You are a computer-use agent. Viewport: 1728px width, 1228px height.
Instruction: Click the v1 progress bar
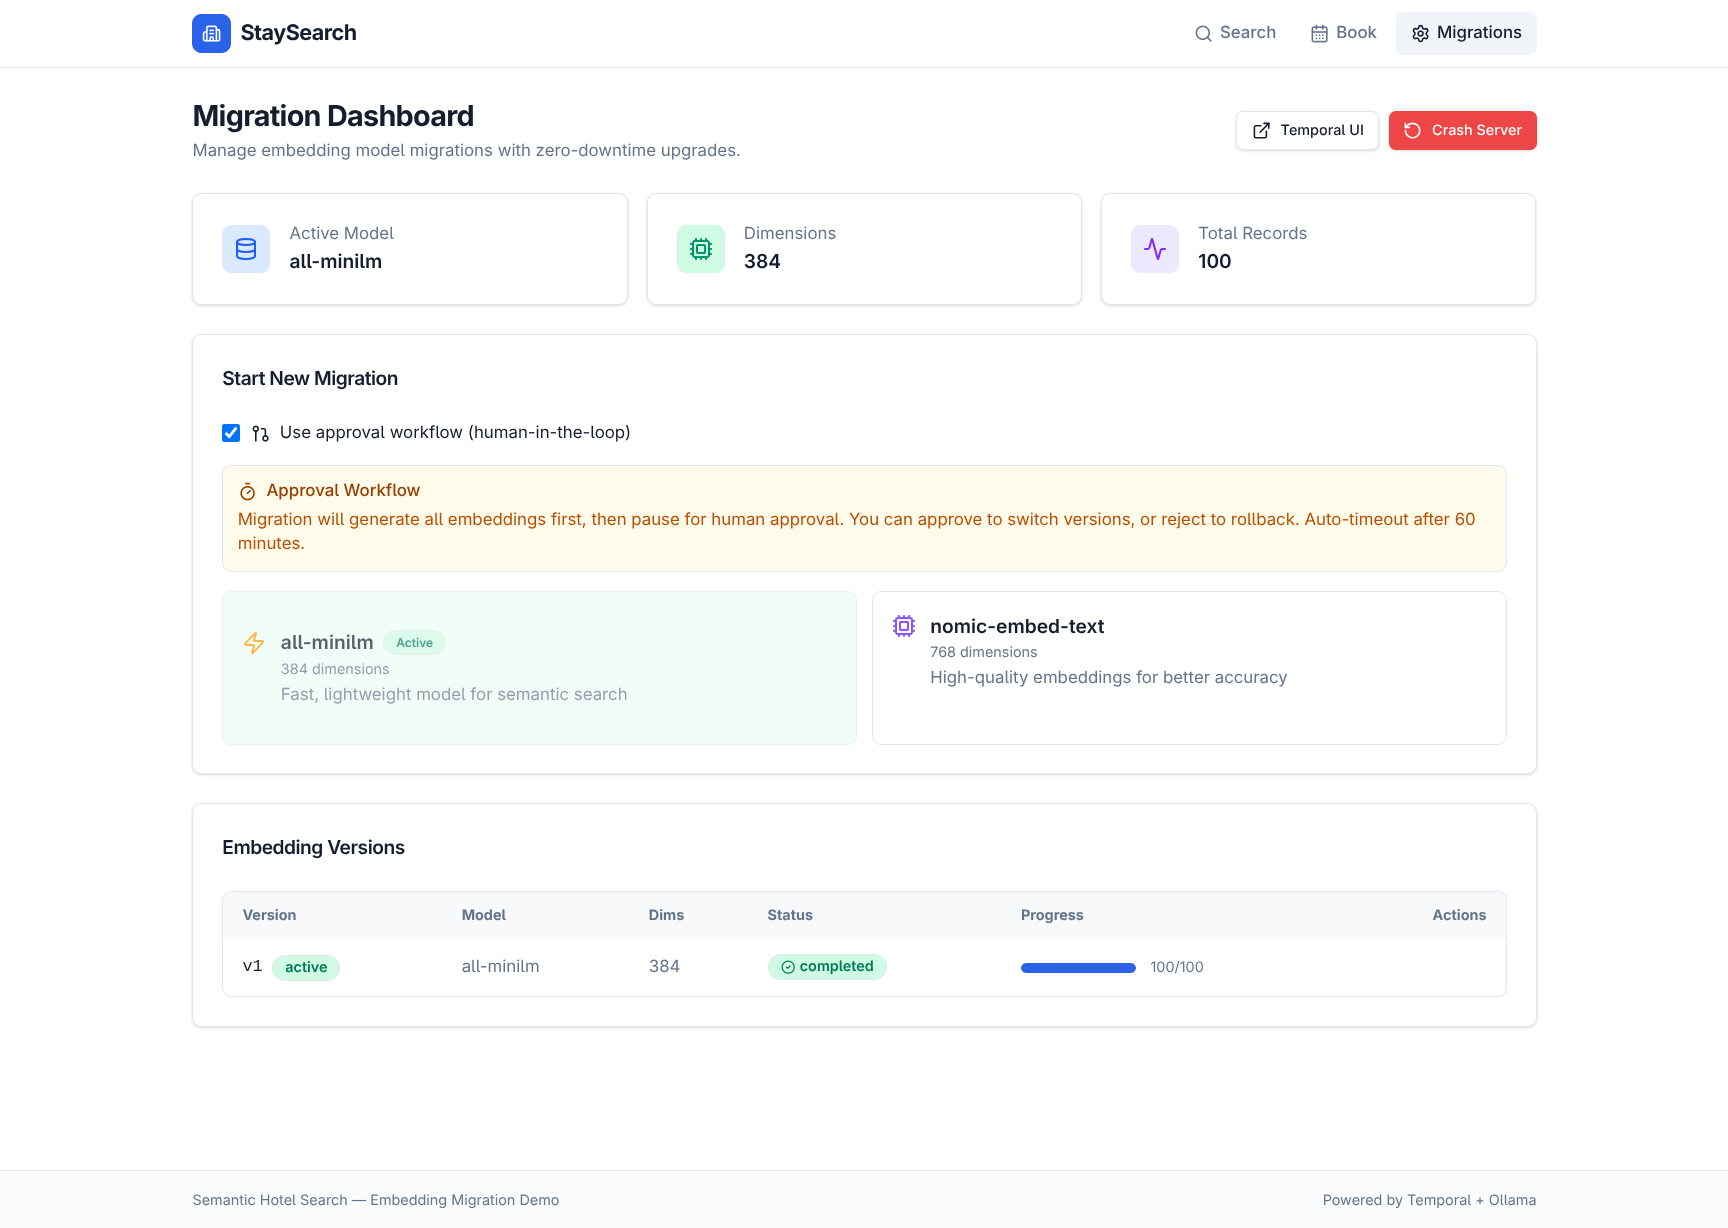1078,967
